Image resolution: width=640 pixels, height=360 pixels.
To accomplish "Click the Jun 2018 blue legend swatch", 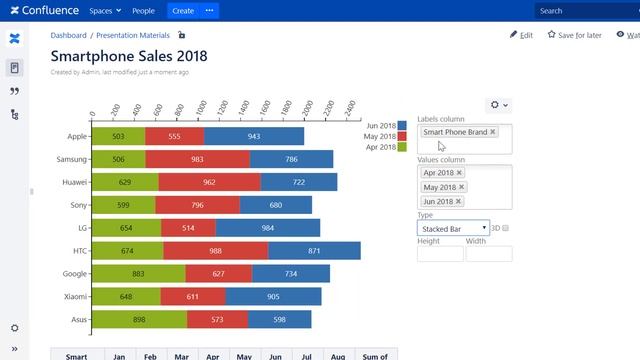I will (402, 126).
